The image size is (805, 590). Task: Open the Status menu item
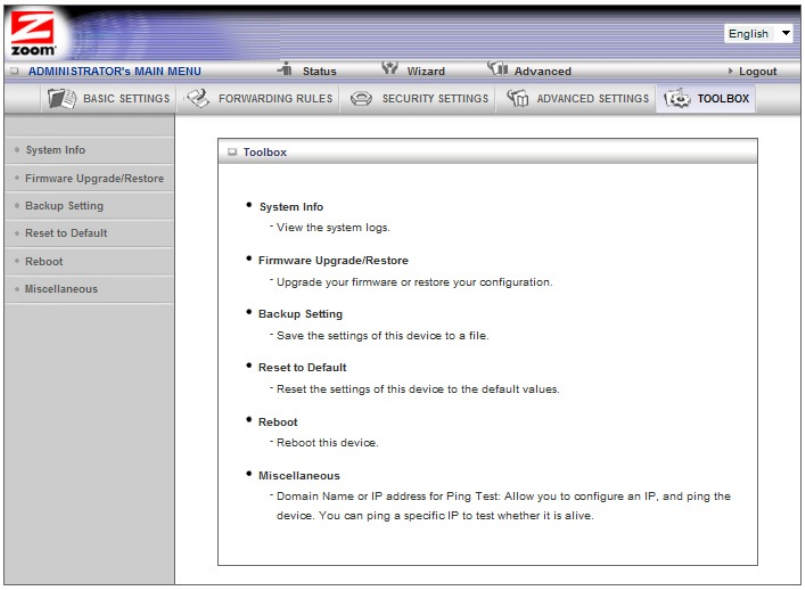[319, 71]
